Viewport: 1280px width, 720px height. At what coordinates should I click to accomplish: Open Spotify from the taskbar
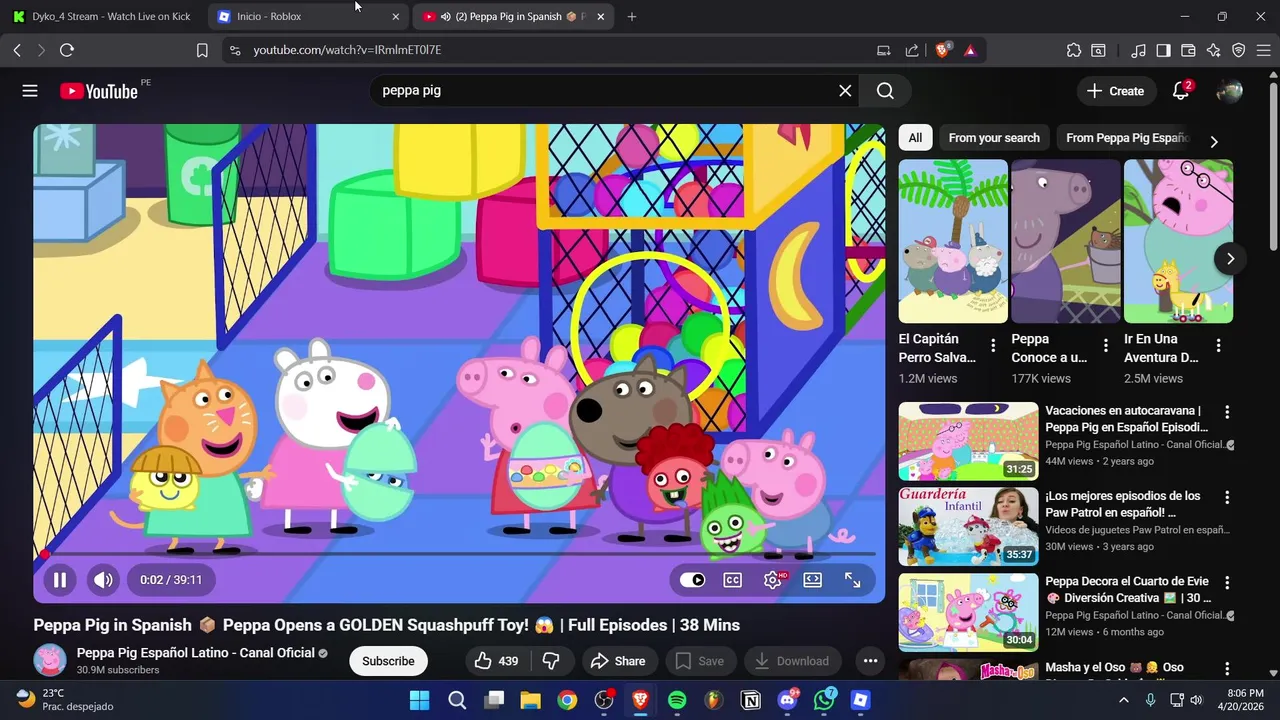point(677,700)
